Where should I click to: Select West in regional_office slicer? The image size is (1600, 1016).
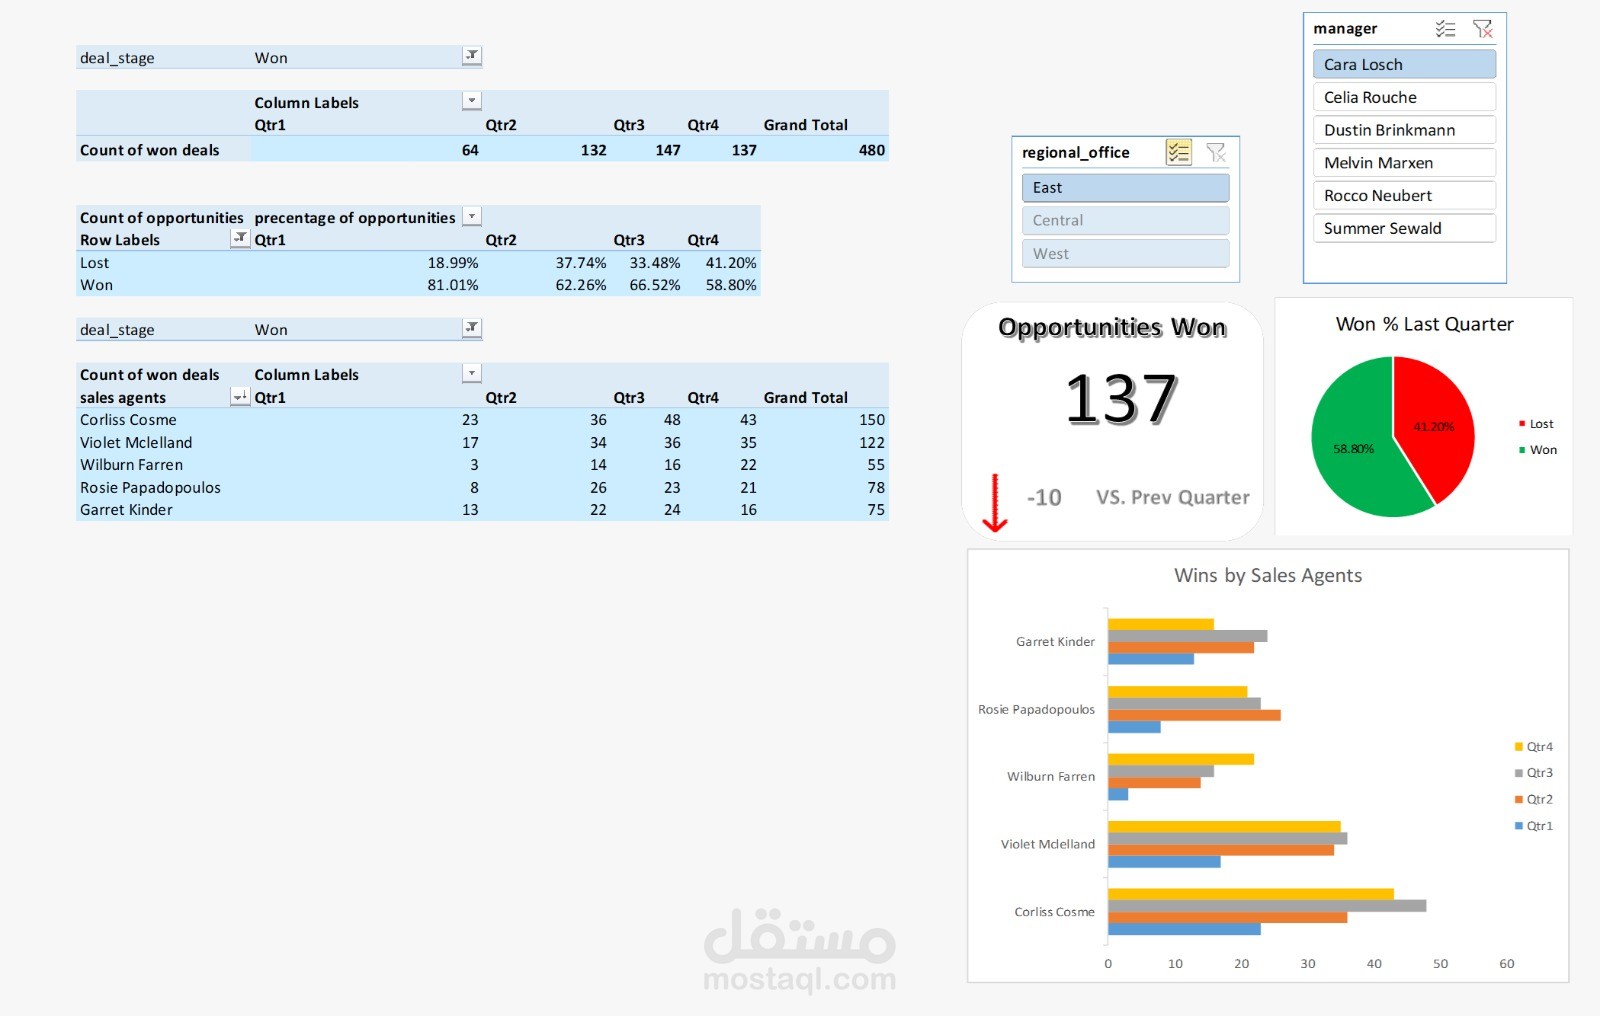coord(1125,254)
